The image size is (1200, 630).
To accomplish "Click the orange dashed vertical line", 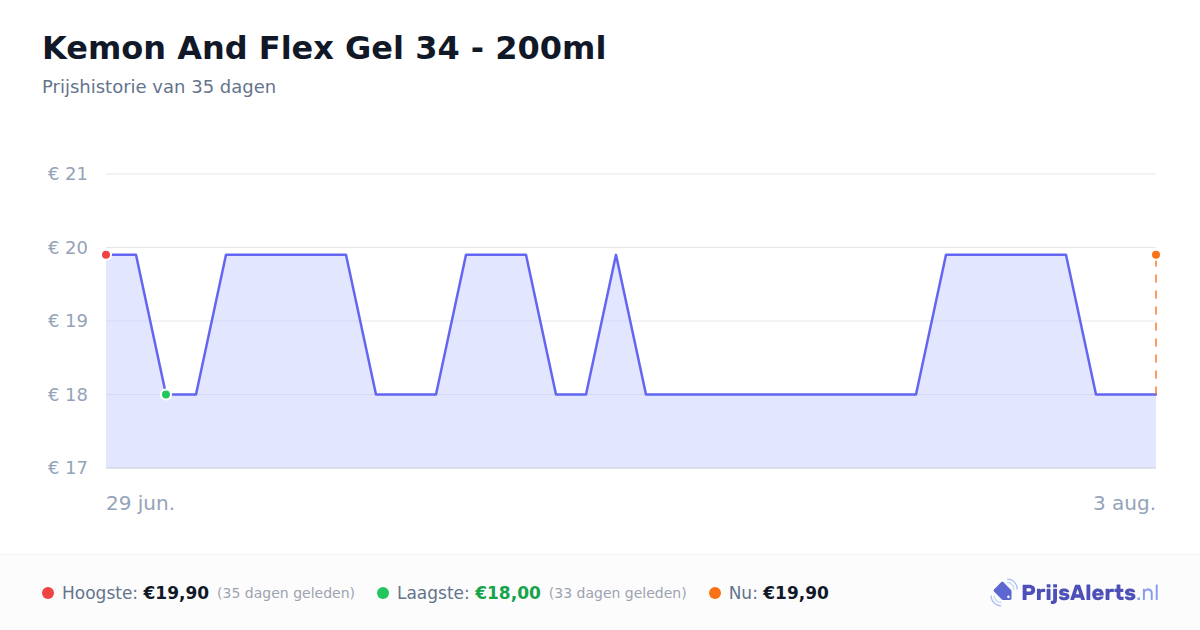I will click(1156, 327).
